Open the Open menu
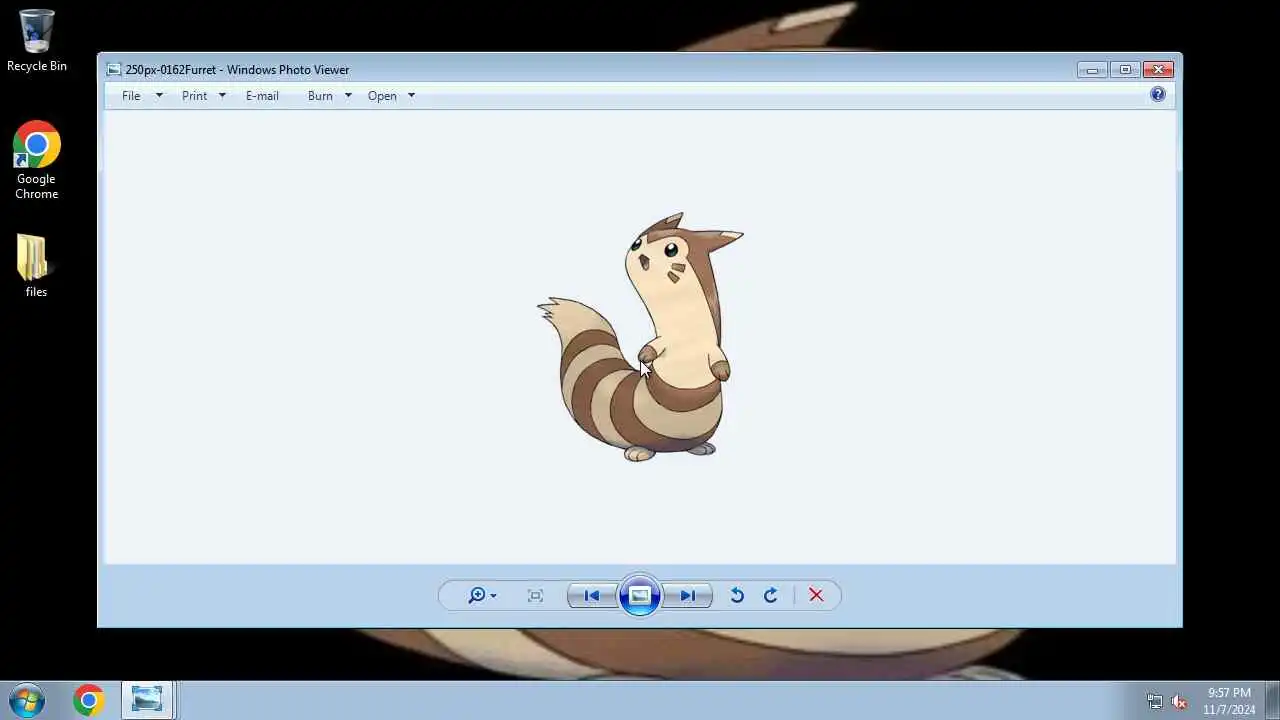Screen dimensions: 1280x720 (382, 96)
